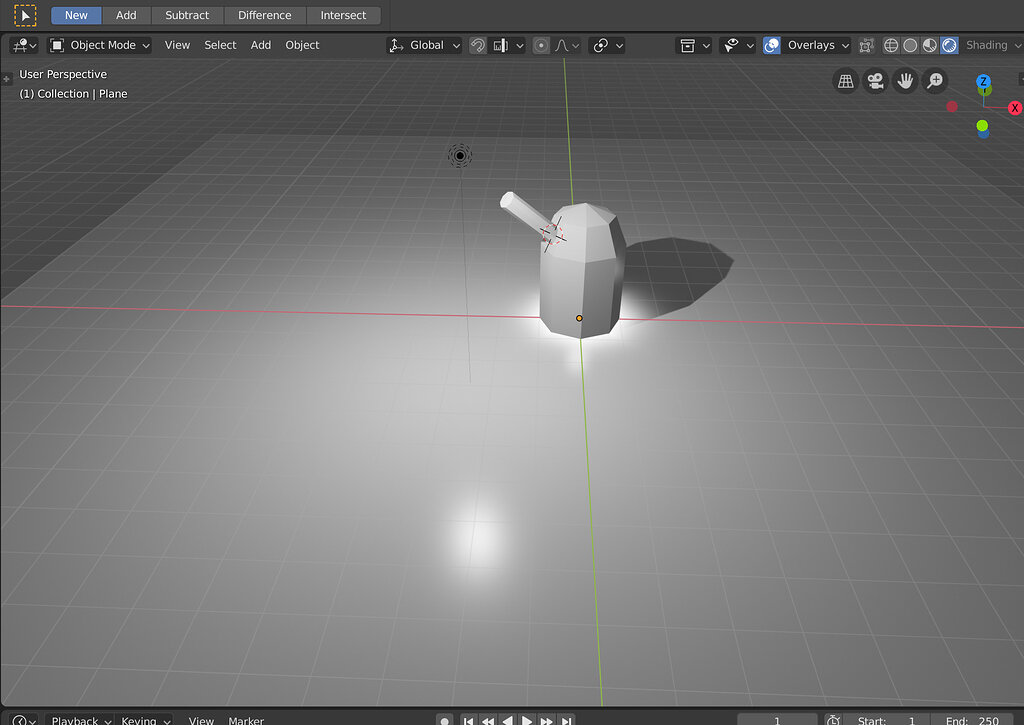This screenshot has width=1024, height=725.
Task: Open the Object Mode dropdown
Action: 99,45
